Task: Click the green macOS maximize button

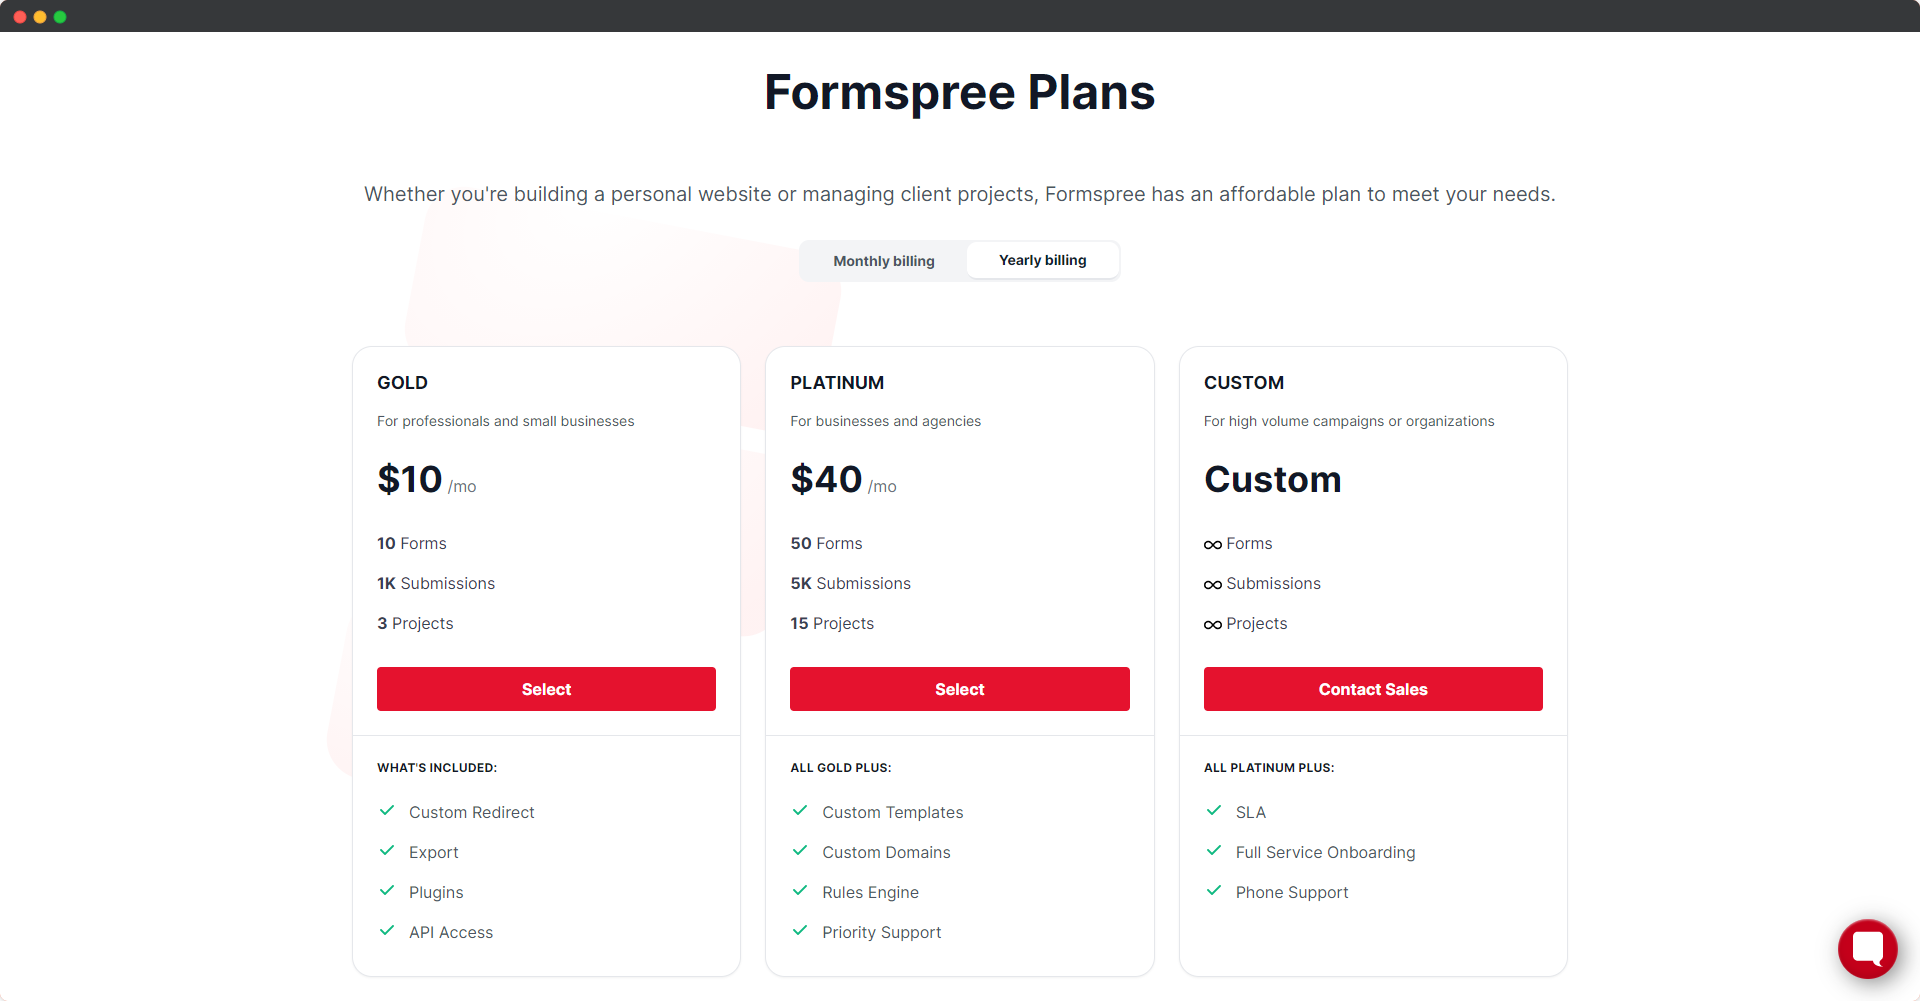Action: coord(60,17)
